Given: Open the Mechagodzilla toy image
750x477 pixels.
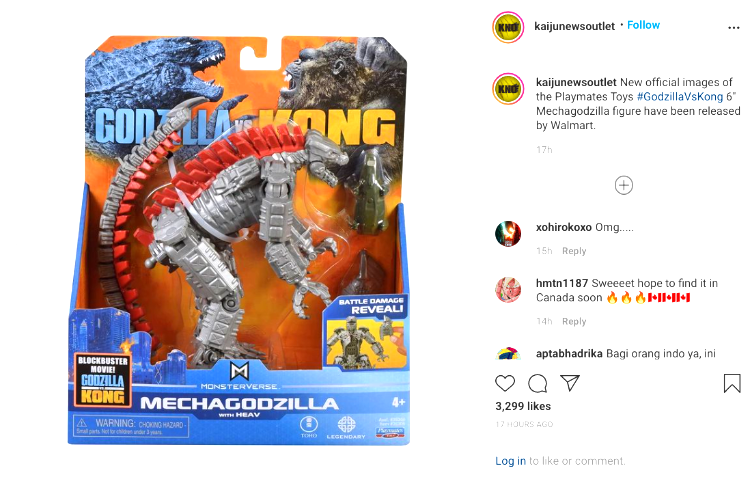Looking at the screenshot, I should [239, 240].
